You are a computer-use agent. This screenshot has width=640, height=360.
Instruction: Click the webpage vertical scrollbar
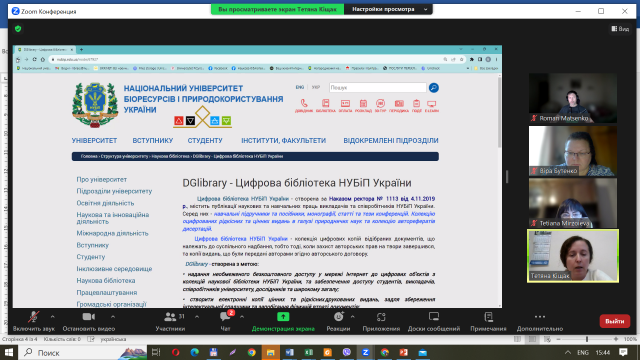500,111
